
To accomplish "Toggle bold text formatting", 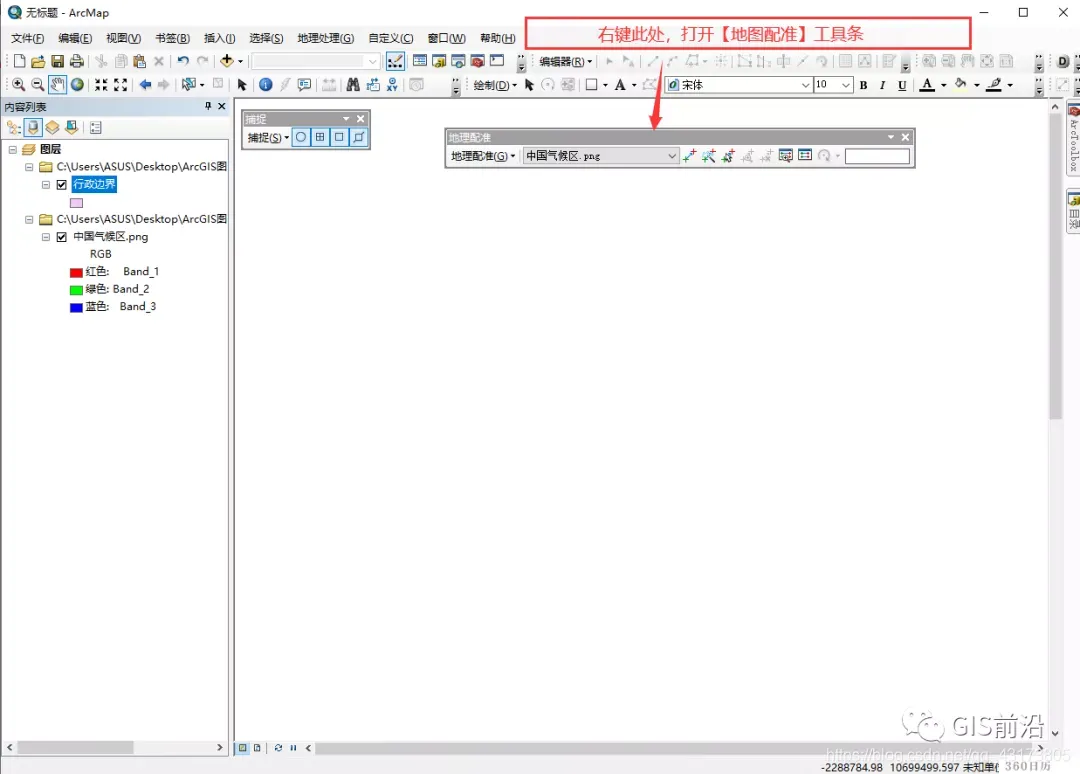I will pos(864,85).
